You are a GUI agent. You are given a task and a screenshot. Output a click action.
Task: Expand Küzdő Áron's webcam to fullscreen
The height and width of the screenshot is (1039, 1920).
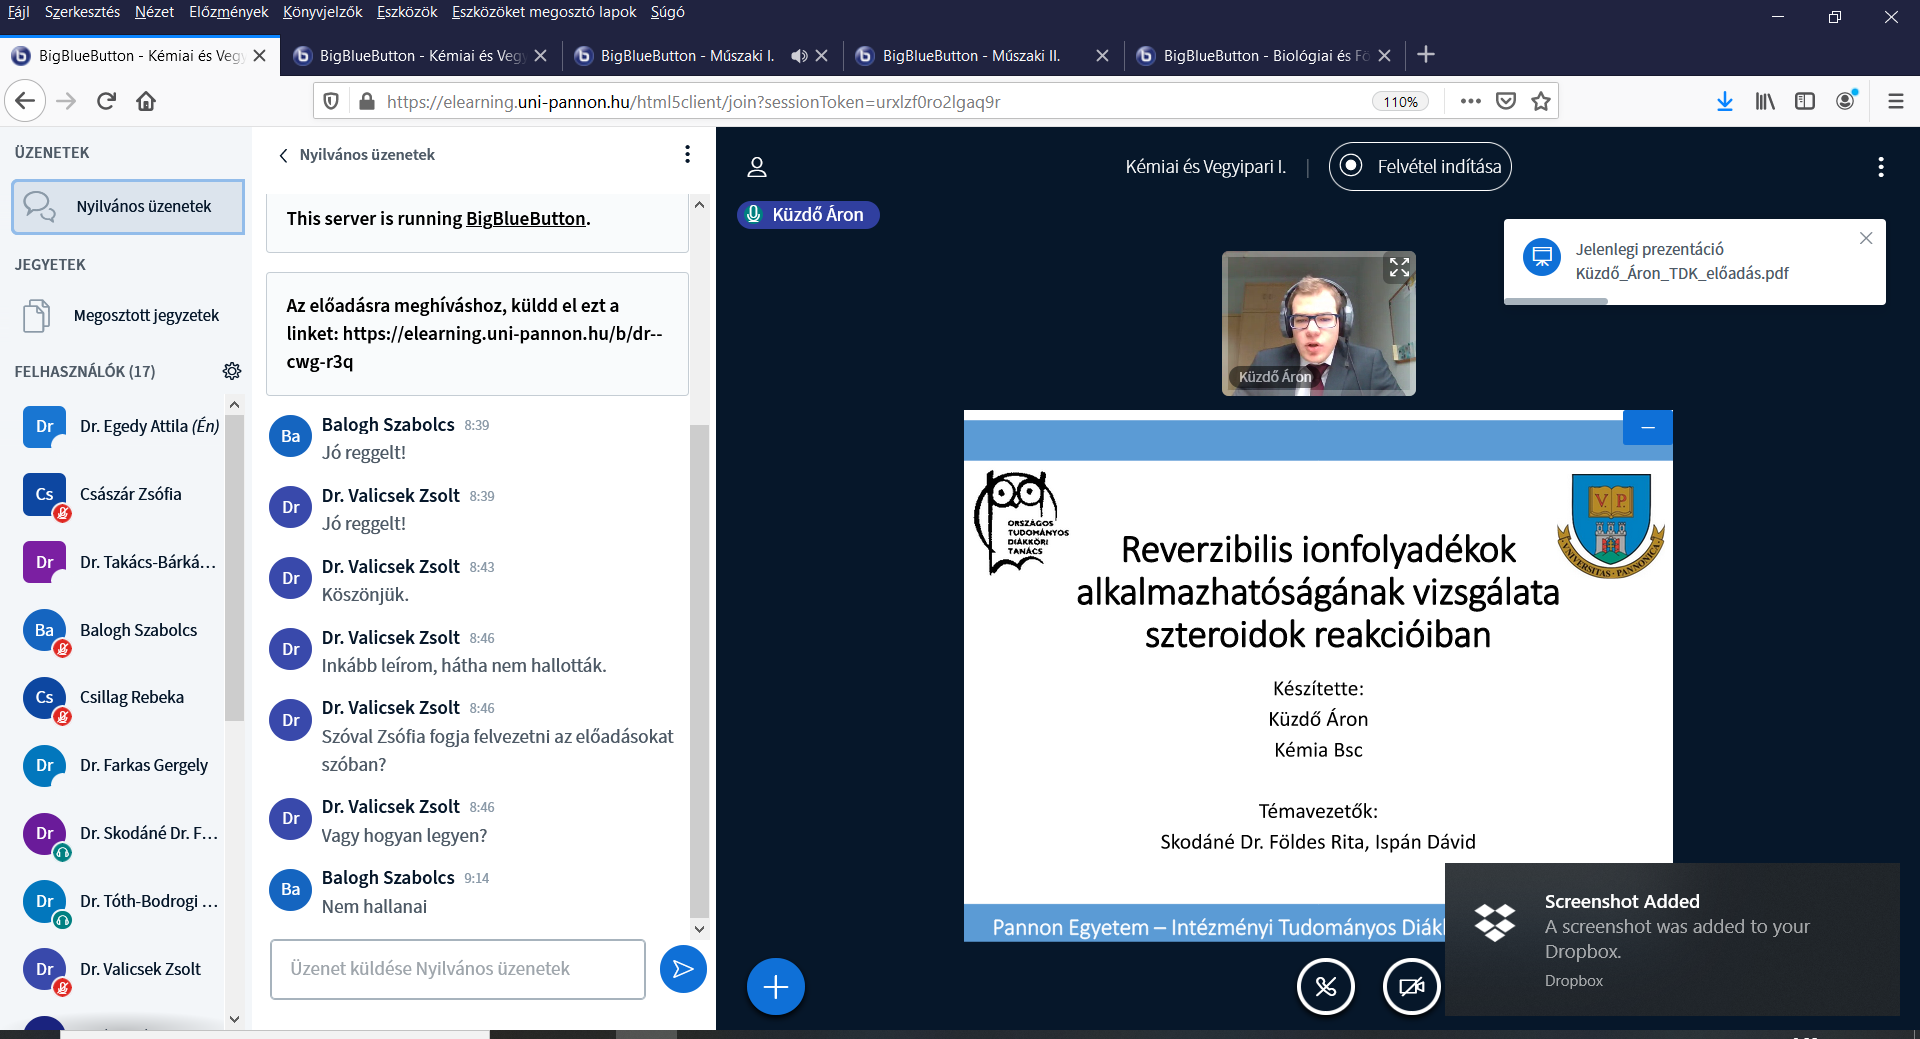click(x=1398, y=268)
